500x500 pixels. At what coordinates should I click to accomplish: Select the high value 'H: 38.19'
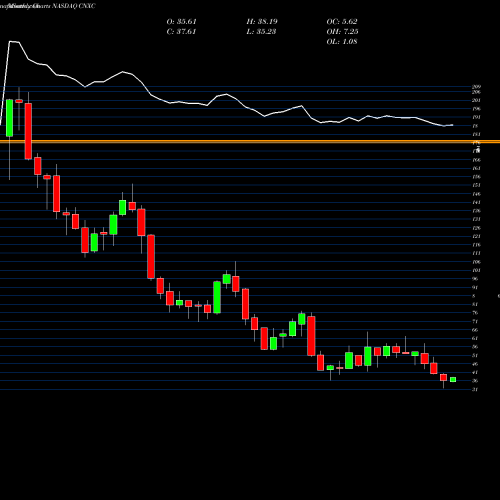262,22
